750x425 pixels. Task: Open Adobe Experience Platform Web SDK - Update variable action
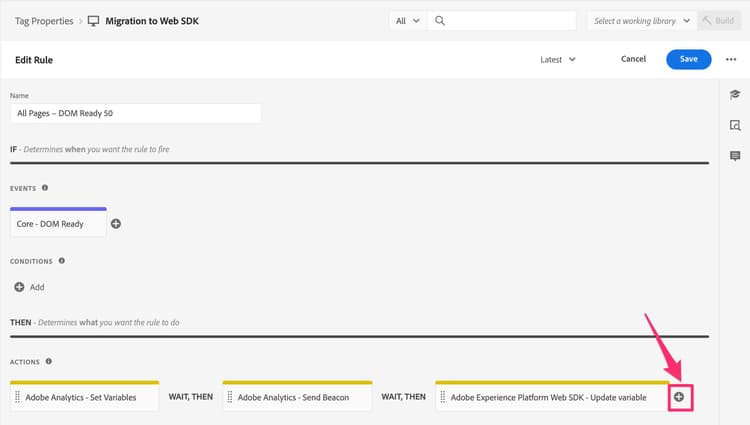coord(552,396)
